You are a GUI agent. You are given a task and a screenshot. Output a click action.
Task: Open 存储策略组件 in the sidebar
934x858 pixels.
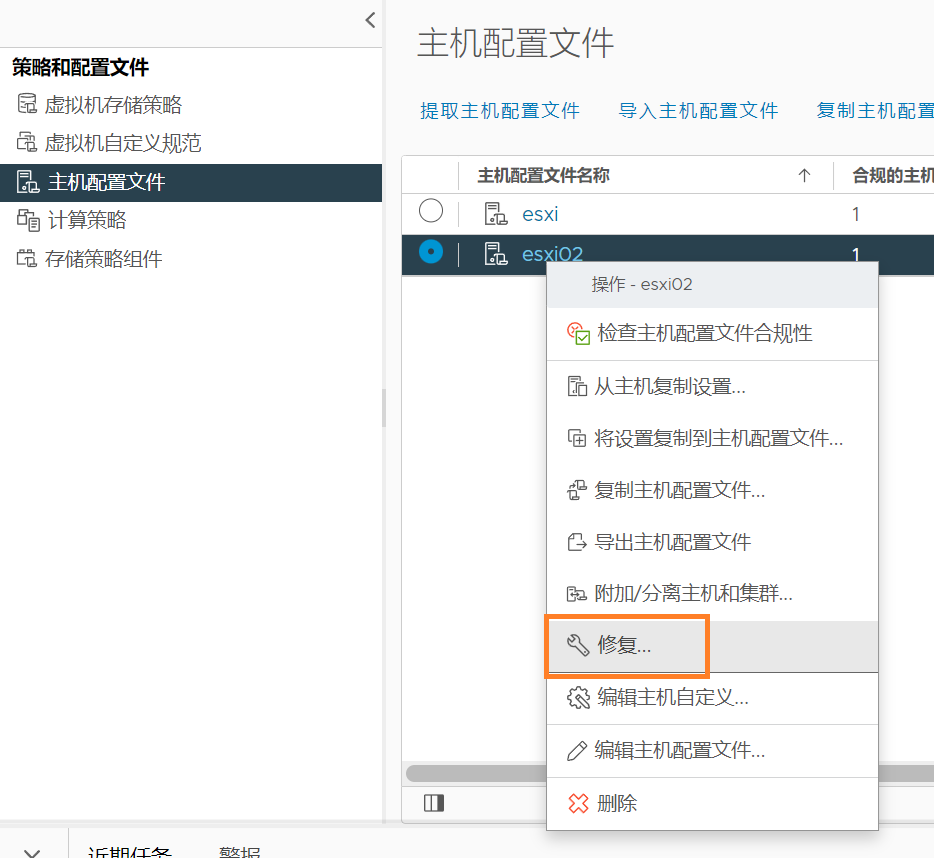(x=103, y=259)
